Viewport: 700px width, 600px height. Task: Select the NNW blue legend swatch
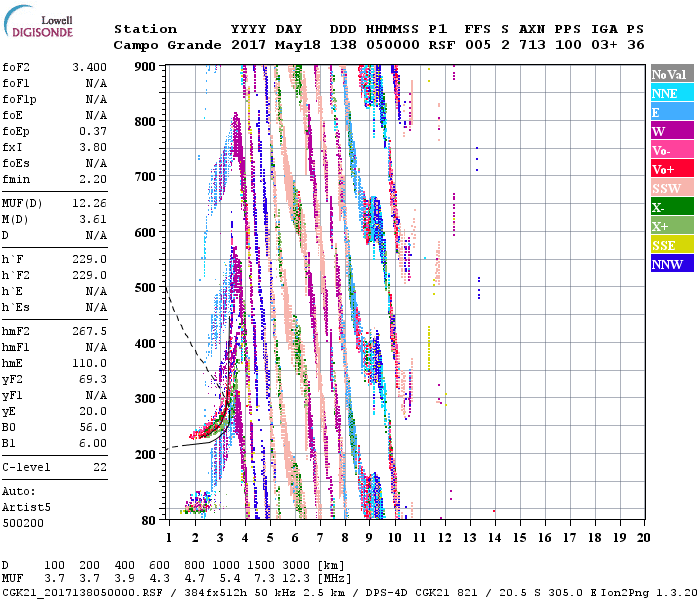pos(672,263)
